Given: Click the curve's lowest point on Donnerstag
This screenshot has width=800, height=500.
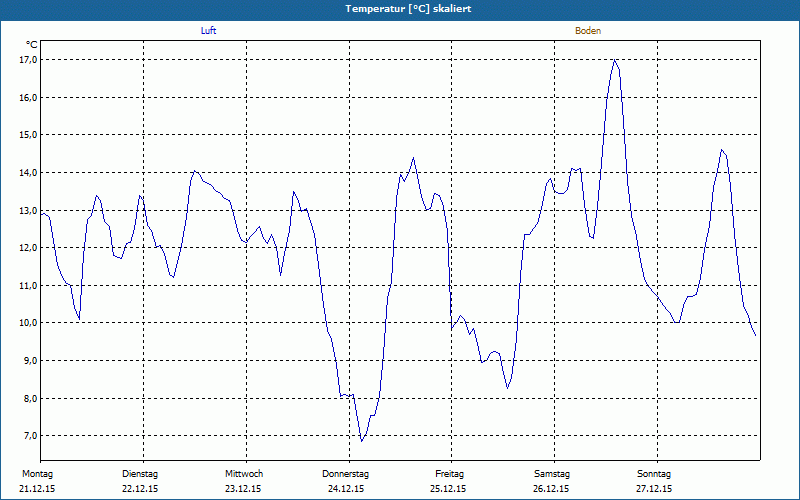Looking at the screenshot, I should [362, 441].
